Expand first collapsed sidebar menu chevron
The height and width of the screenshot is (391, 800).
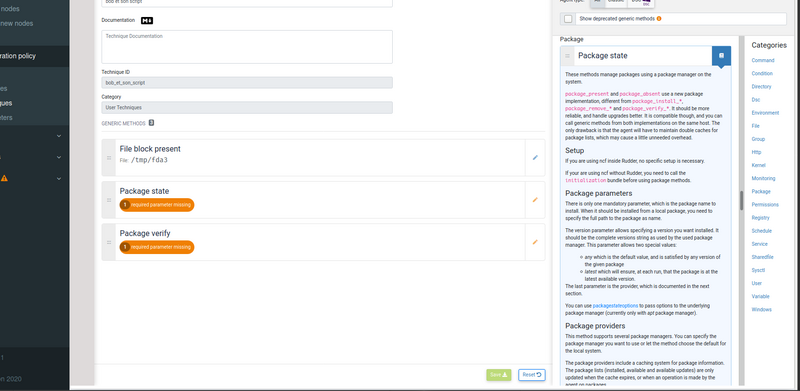(59, 136)
